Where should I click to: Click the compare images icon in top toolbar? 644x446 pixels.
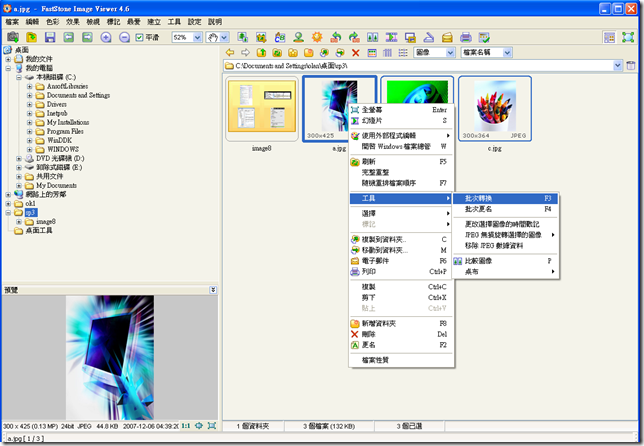[373, 37]
